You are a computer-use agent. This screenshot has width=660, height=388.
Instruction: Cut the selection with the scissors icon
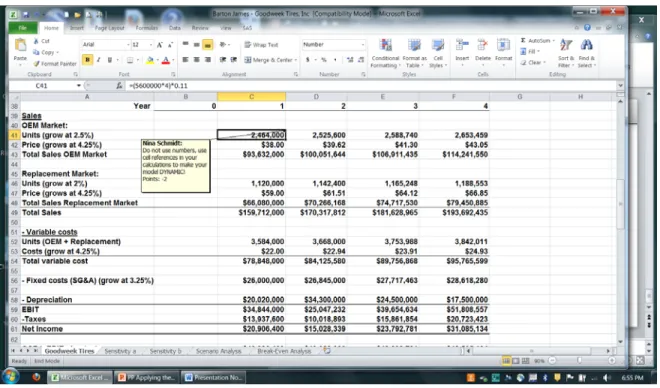coord(36,41)
